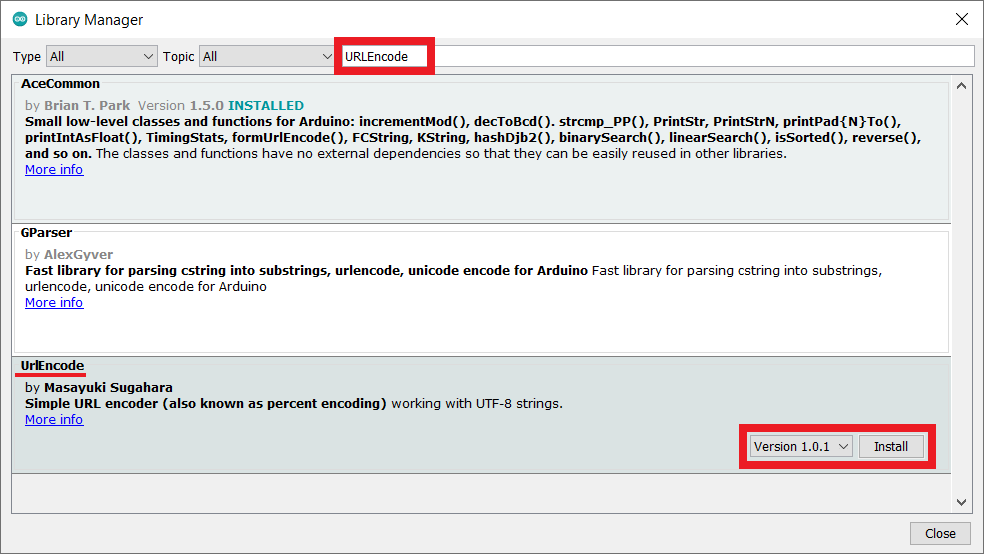Click the Library Manager title bar text
Viewport: 984px width, 554px height.
pyautogui.click(x=89, y=20)
